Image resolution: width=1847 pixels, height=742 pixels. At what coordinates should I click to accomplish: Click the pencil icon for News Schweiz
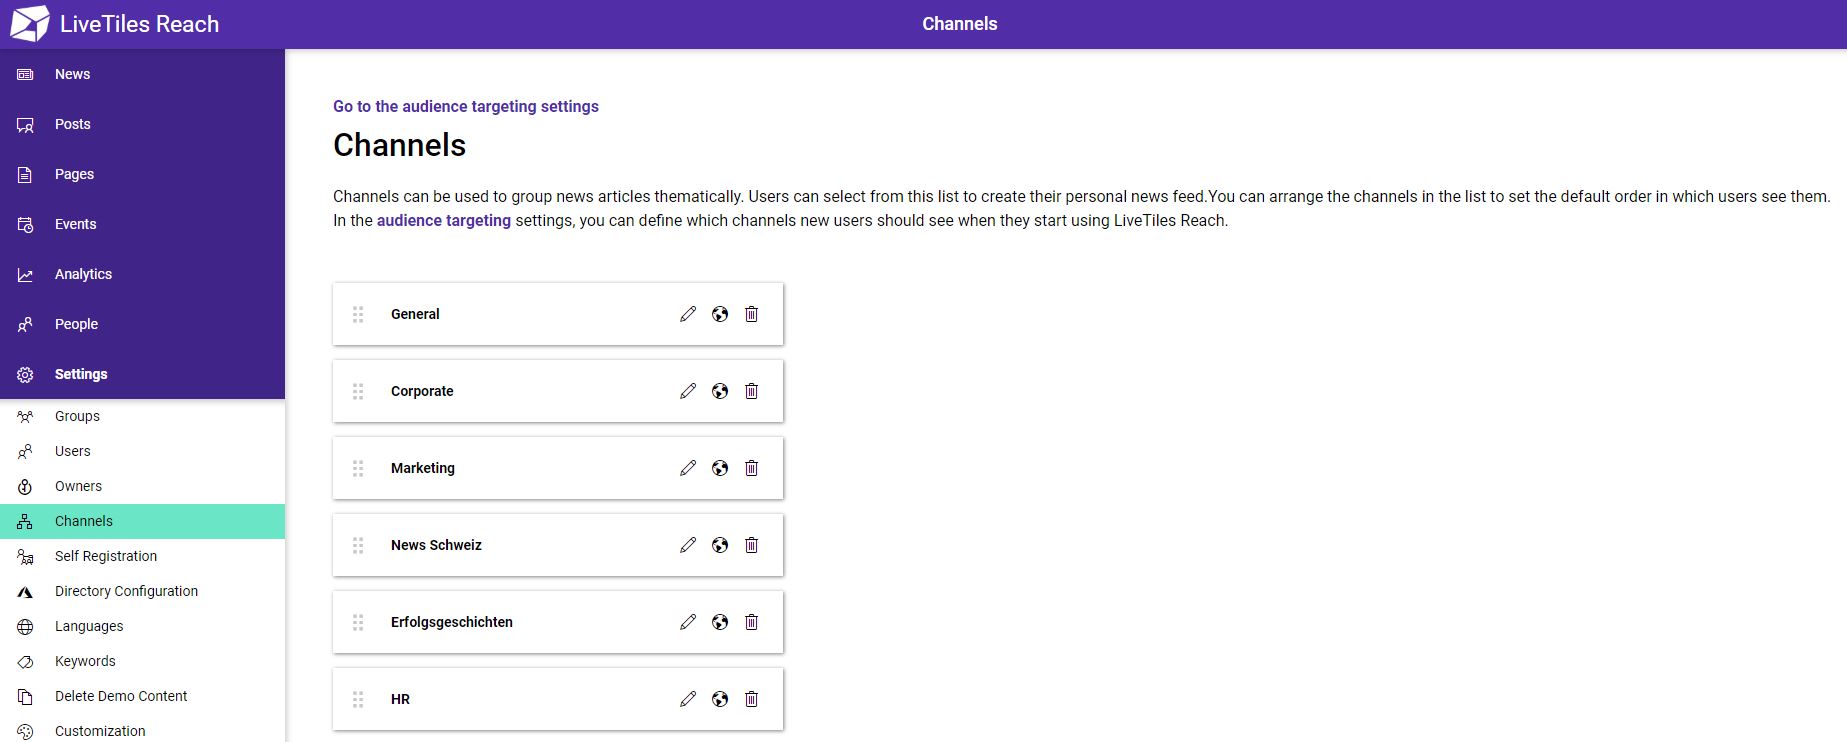tap(688, 545)
